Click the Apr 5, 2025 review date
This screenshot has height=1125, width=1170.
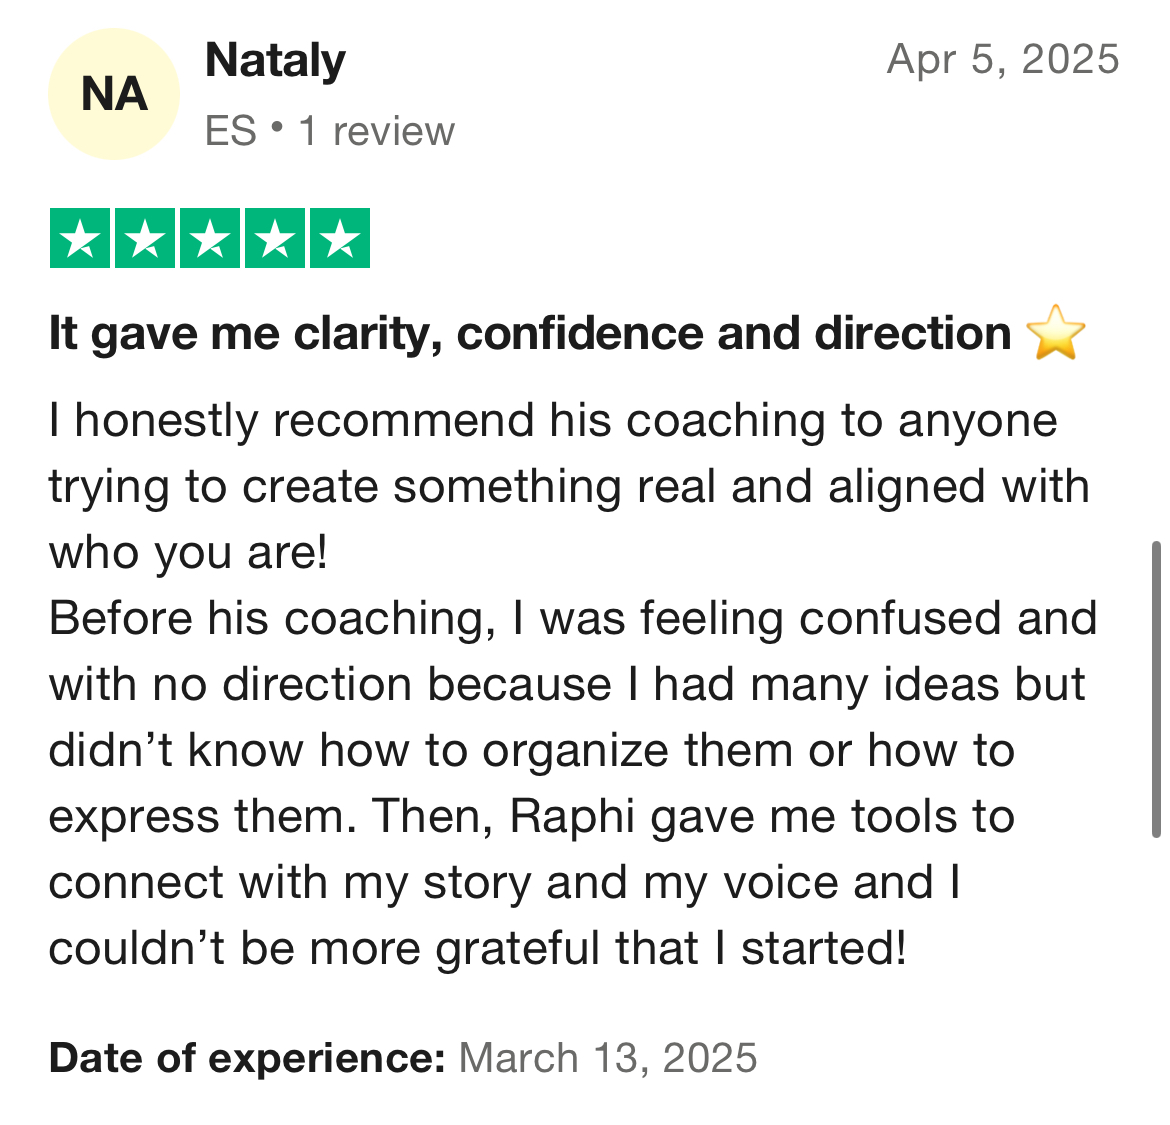[x=1003, y=59]
